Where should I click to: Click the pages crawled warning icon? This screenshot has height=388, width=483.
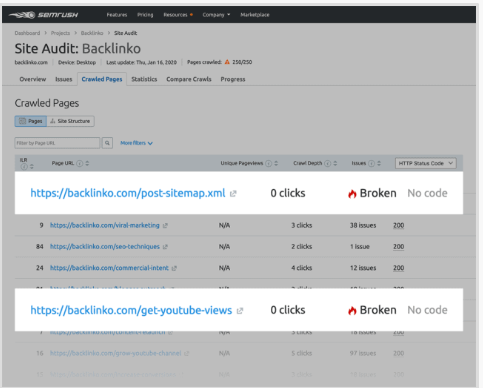tap(227, 62)
